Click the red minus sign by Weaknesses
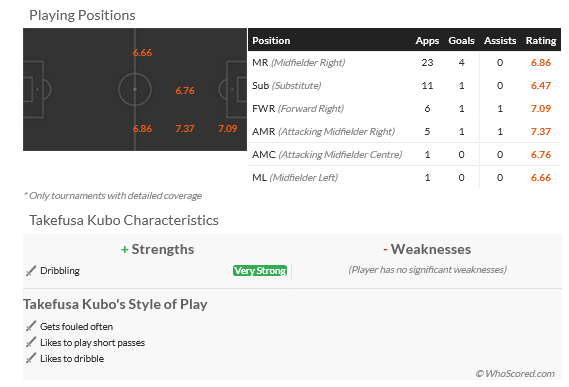 tap(385, 249)
